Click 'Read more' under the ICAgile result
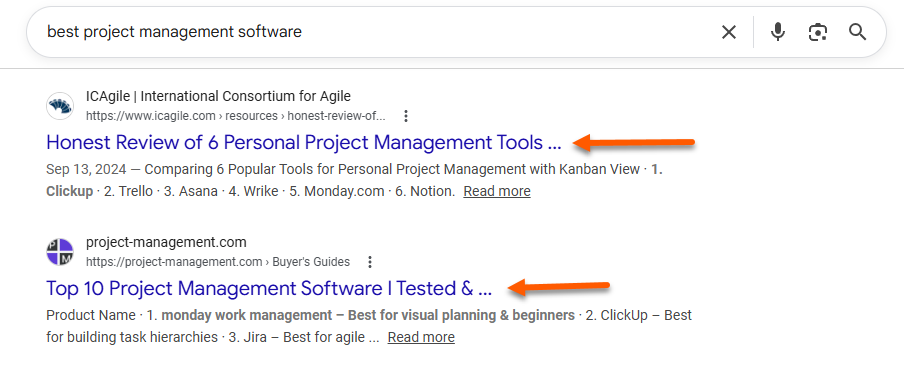The height and width of the screenshot is (370, 904). (497, 191)
